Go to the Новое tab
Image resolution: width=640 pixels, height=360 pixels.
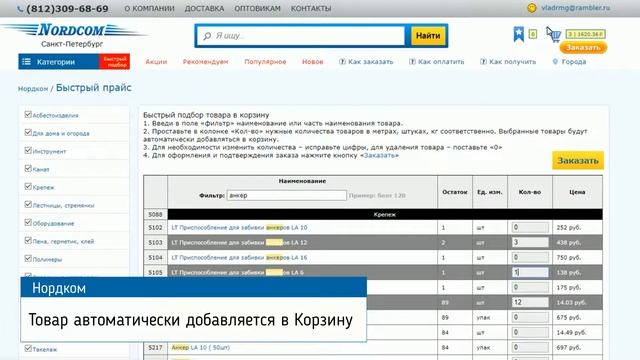click(x=313, y=62)
